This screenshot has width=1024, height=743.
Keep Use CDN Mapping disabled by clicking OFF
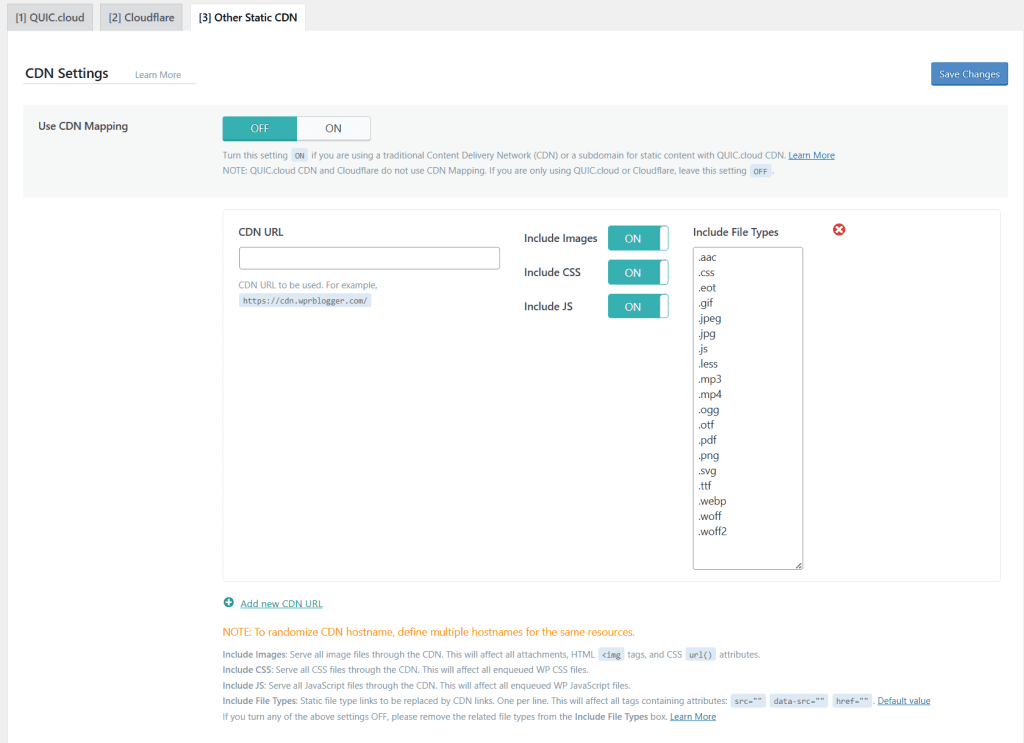259,128
